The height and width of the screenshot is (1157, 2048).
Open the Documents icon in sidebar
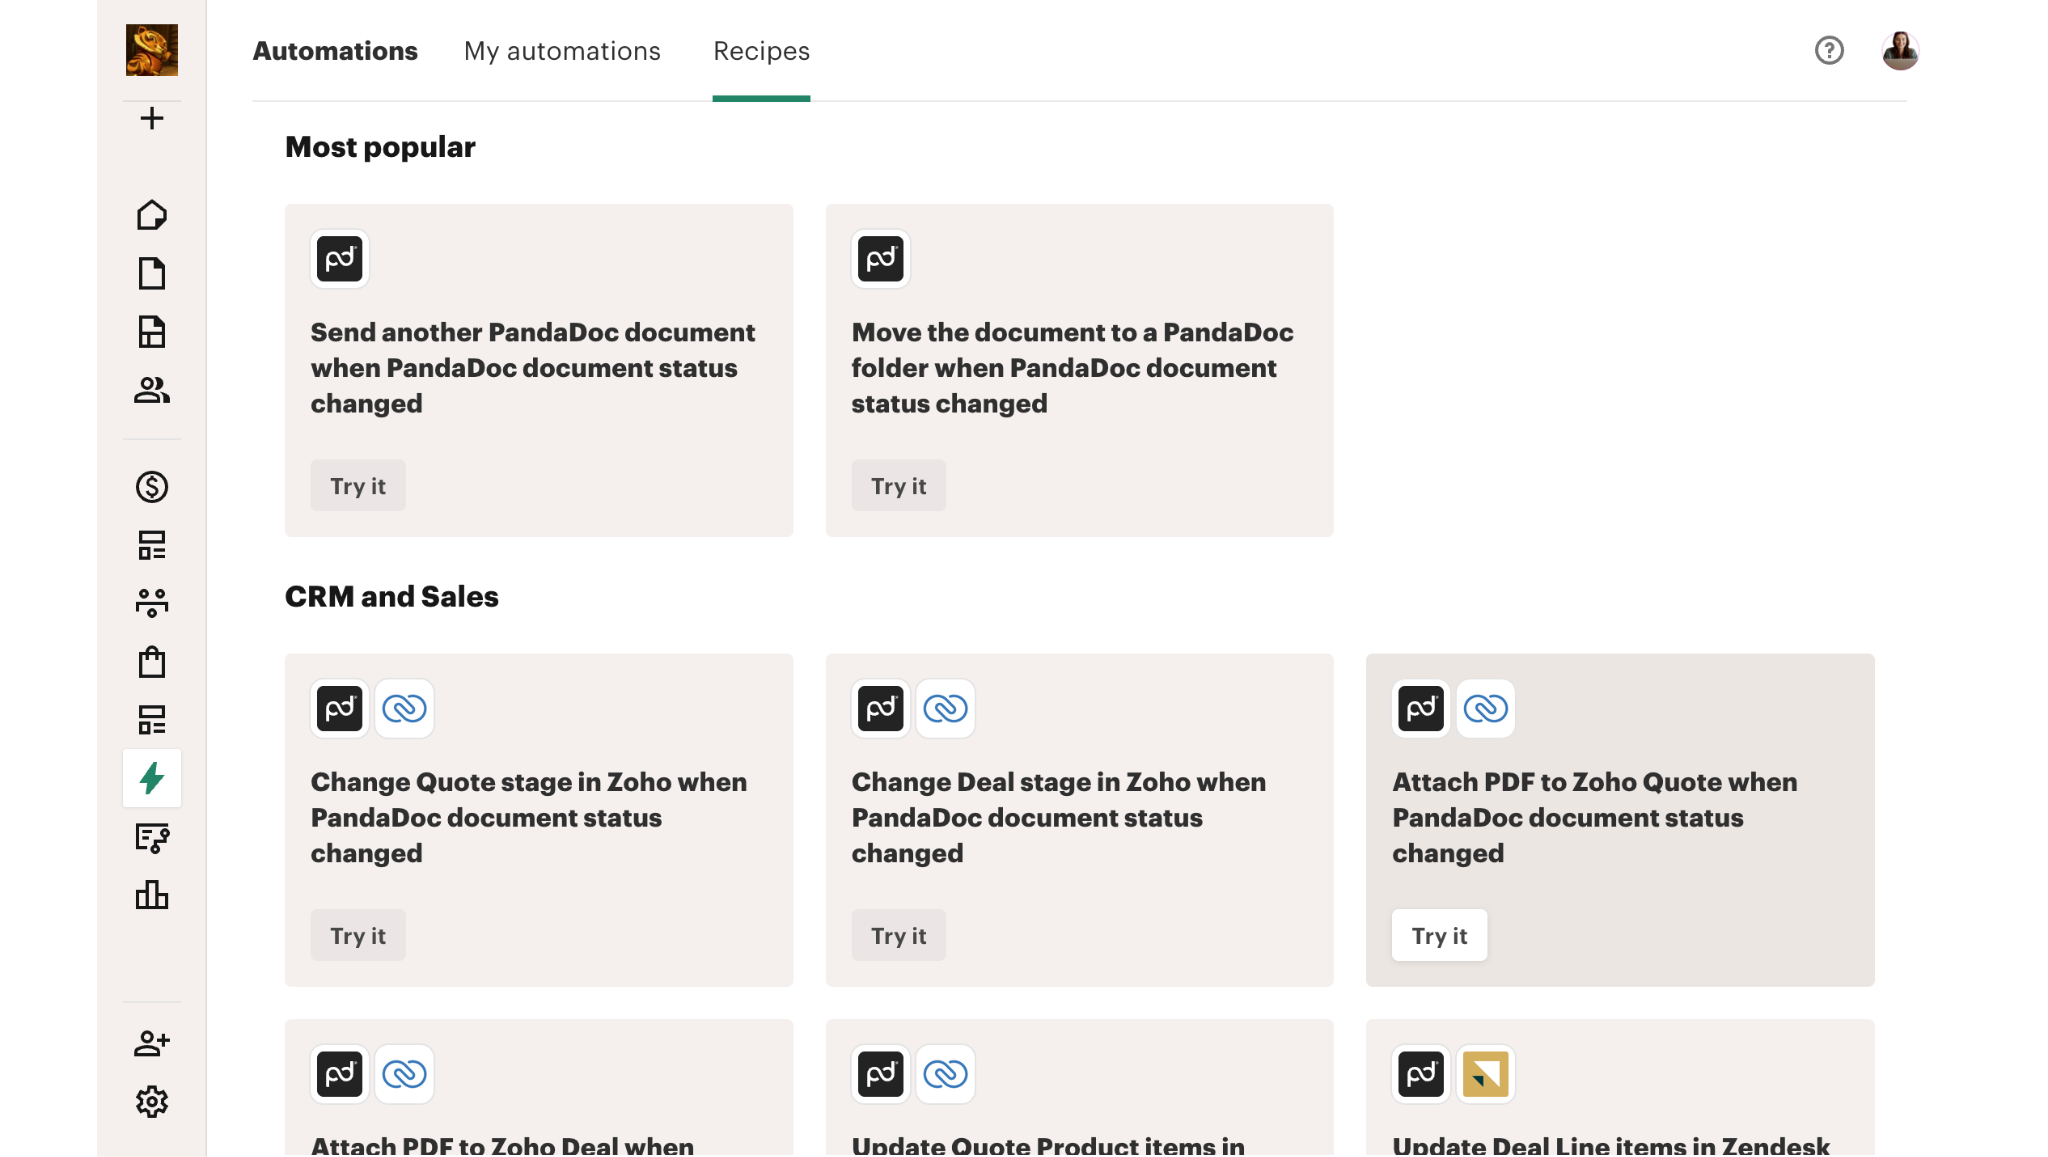pos(152,273)
